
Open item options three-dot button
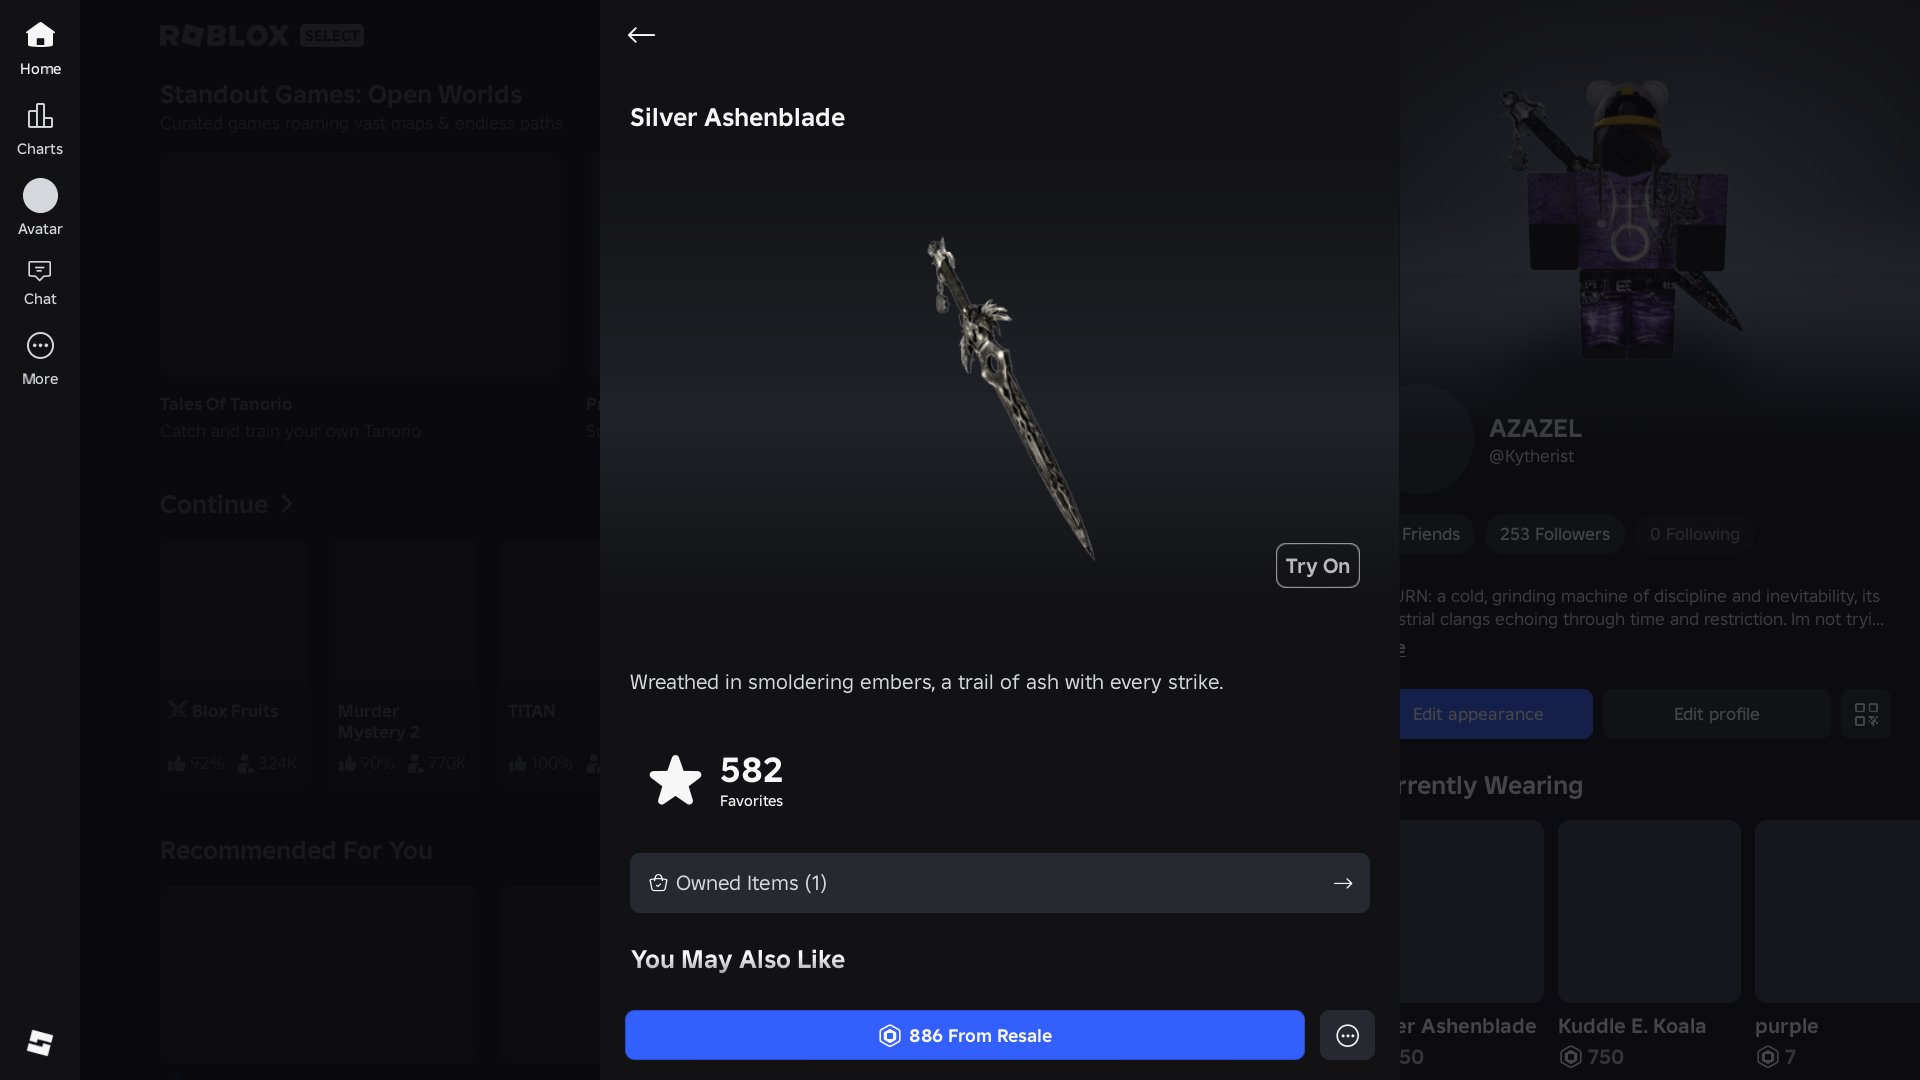tap(1347, 1035)
